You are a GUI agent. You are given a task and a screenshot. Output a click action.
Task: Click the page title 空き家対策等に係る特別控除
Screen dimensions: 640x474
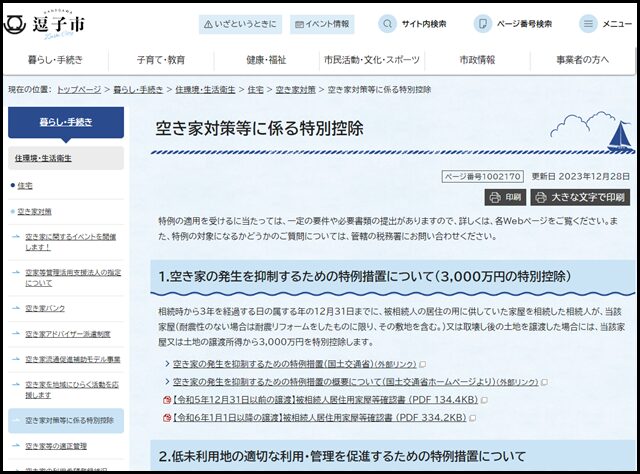[x=259, y=129]
